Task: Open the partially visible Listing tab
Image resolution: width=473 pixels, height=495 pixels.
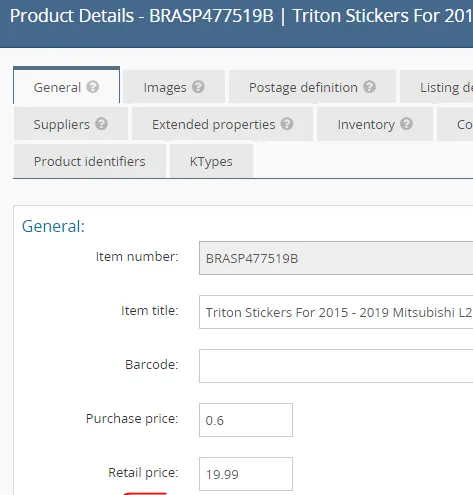Action: (437, 87)
